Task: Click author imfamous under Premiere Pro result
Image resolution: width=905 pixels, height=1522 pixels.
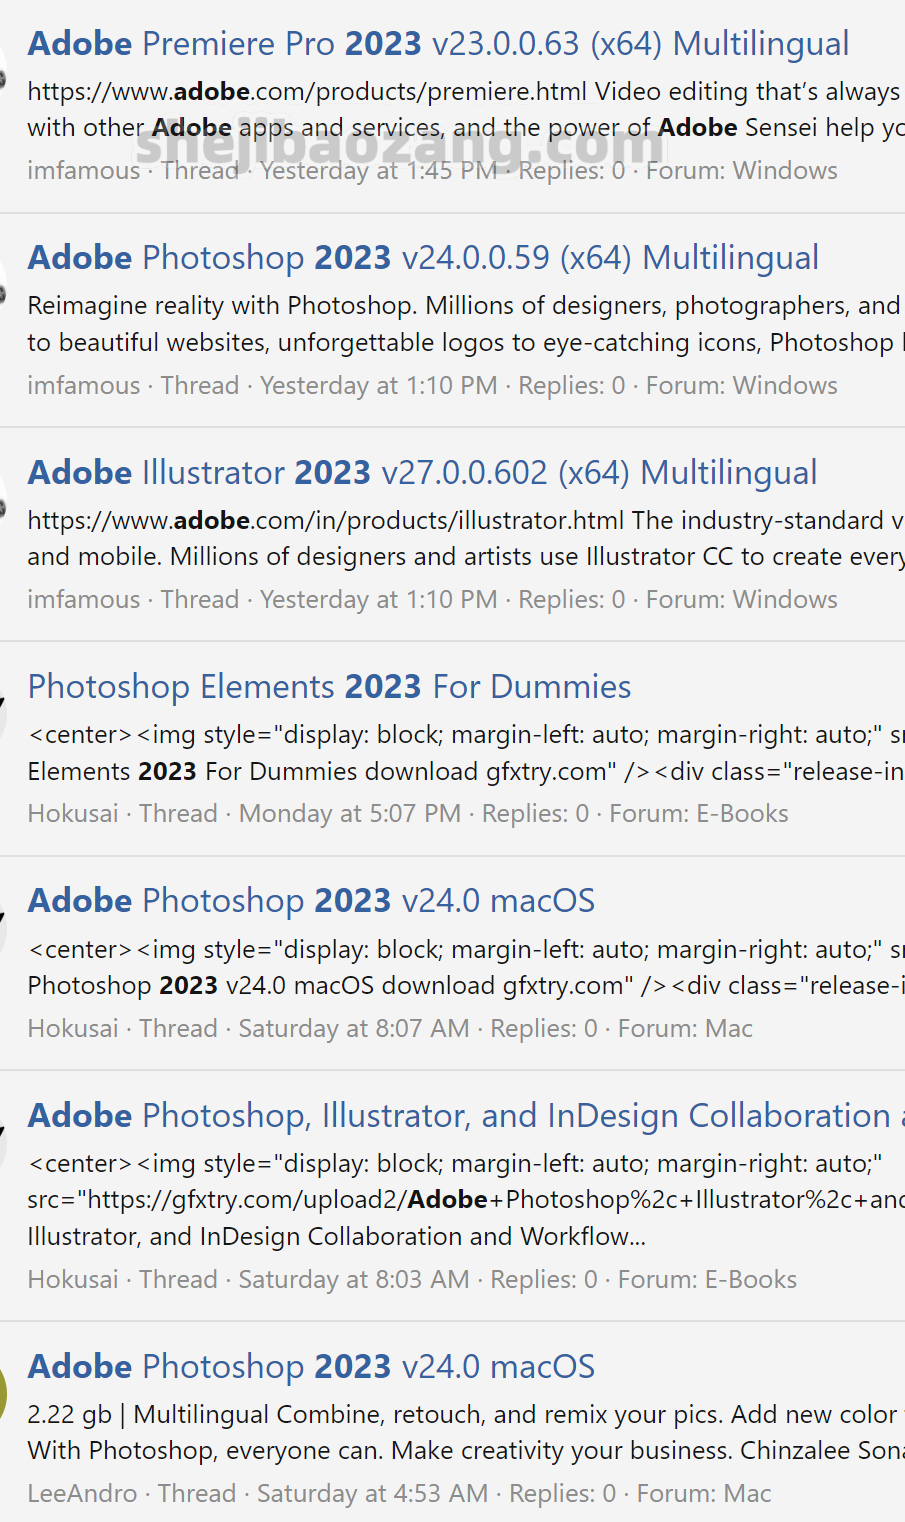Action: coord(84,171)
